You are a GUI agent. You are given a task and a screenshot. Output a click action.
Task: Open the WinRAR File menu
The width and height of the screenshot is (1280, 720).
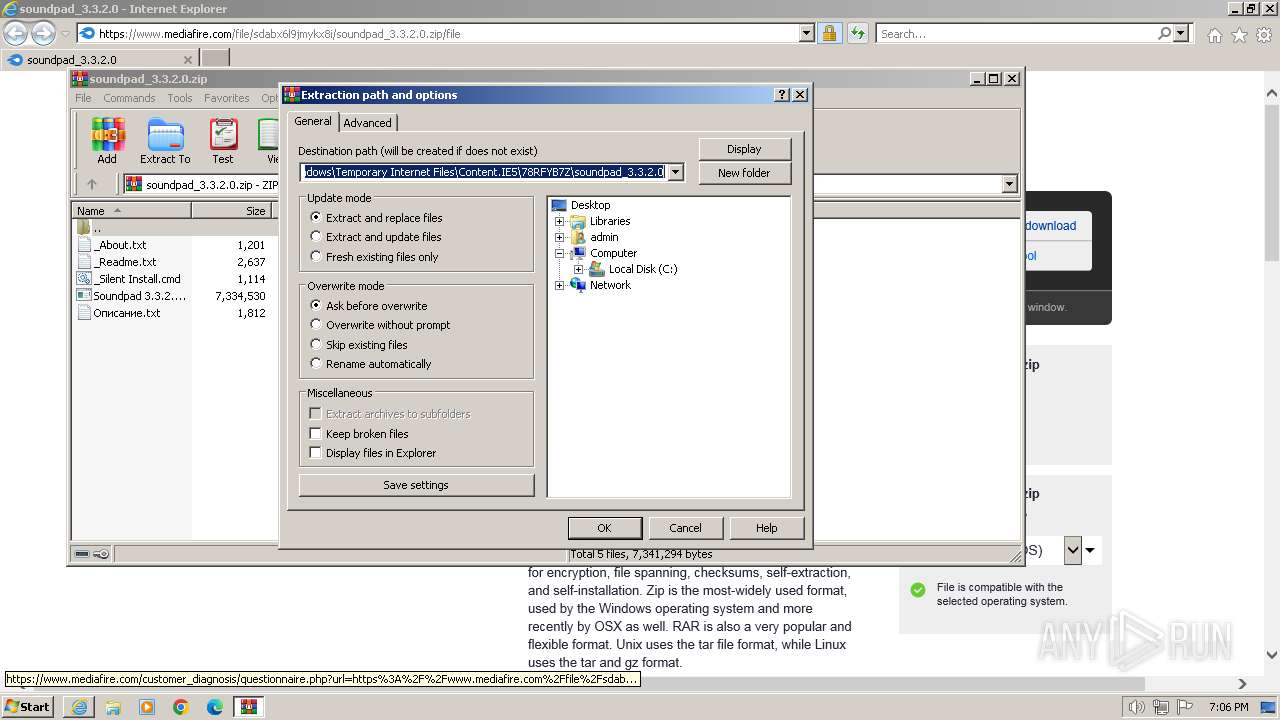click(x=83, y=98)
